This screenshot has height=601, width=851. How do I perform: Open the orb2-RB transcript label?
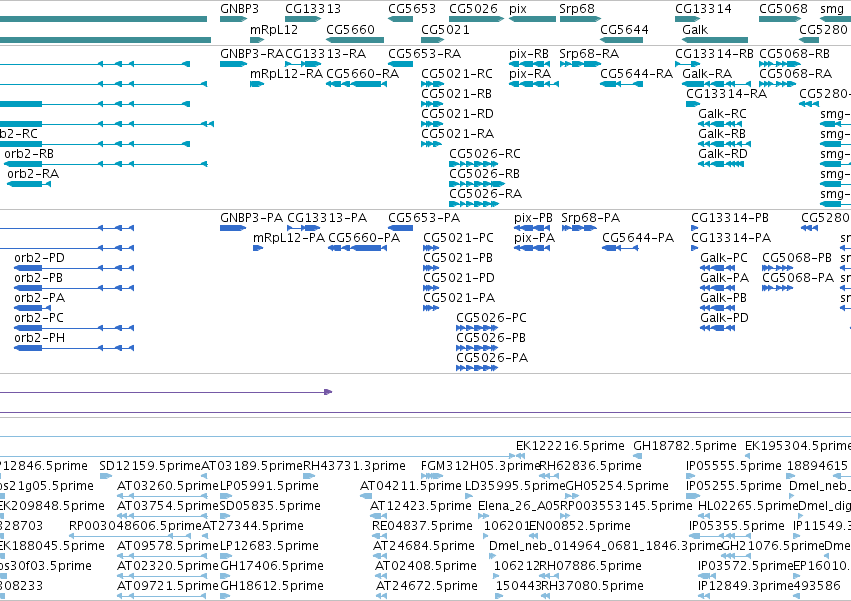[29, 154]
